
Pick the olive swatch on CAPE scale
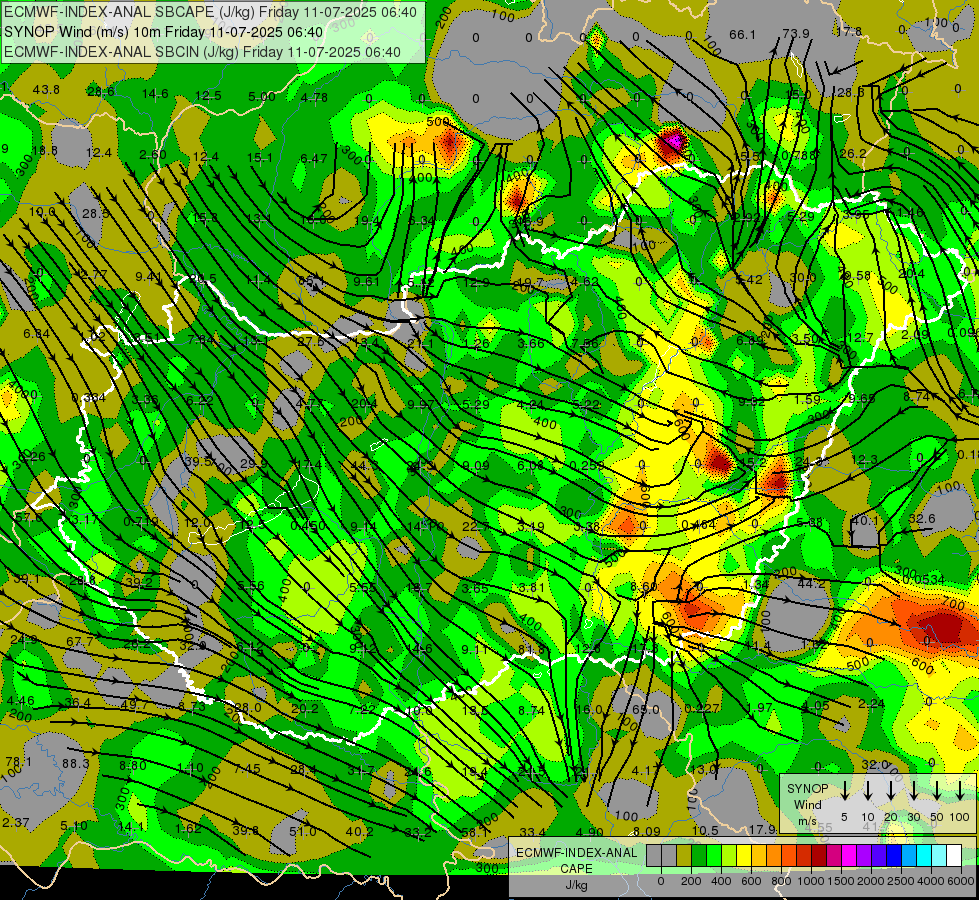click(x=684, y=856)
